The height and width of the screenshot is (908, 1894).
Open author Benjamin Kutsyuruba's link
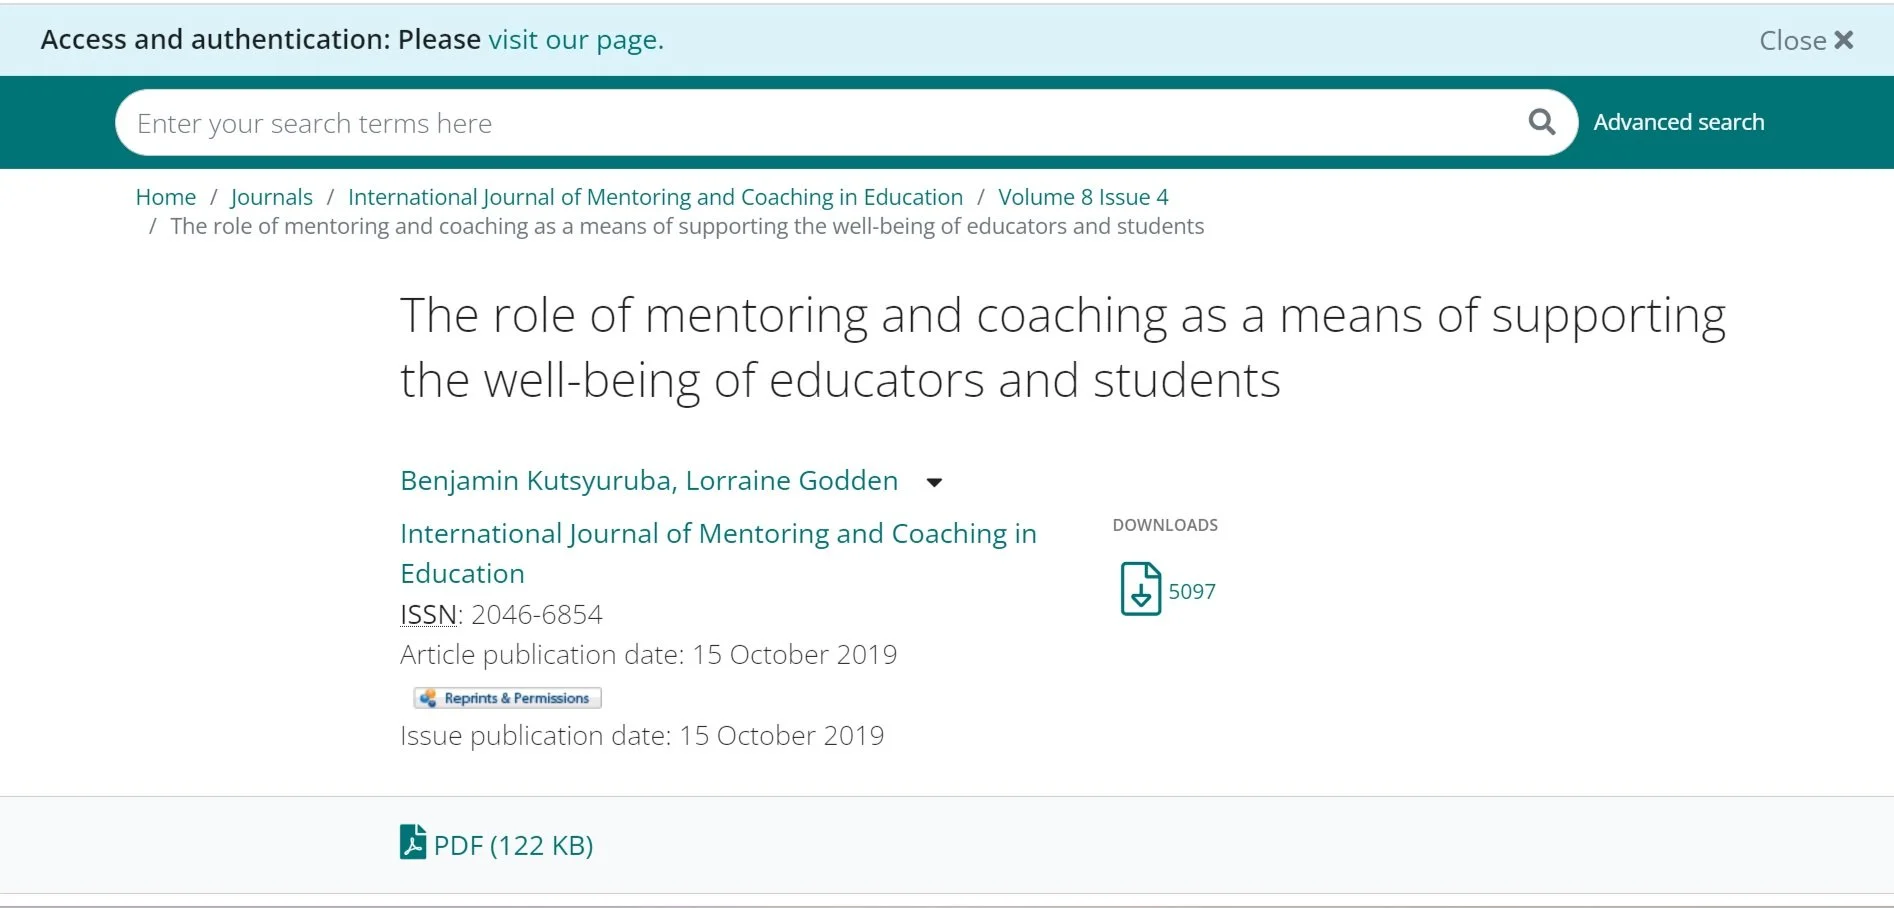coord(535,481)
